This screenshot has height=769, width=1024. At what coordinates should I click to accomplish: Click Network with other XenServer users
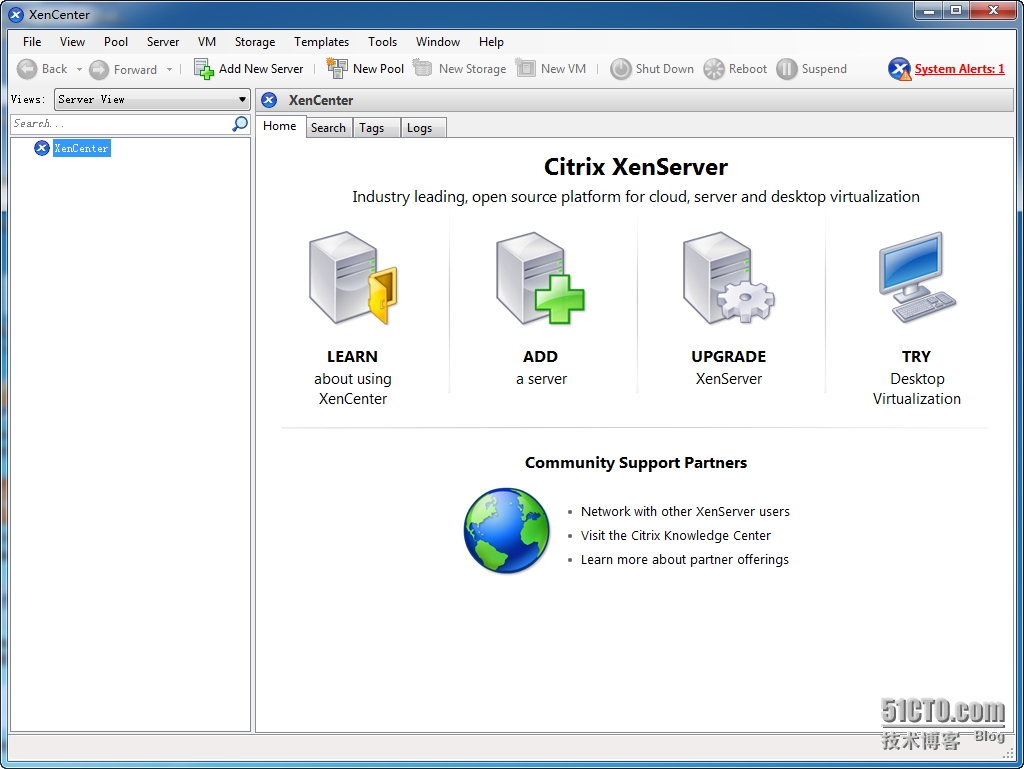coord(685,511)
